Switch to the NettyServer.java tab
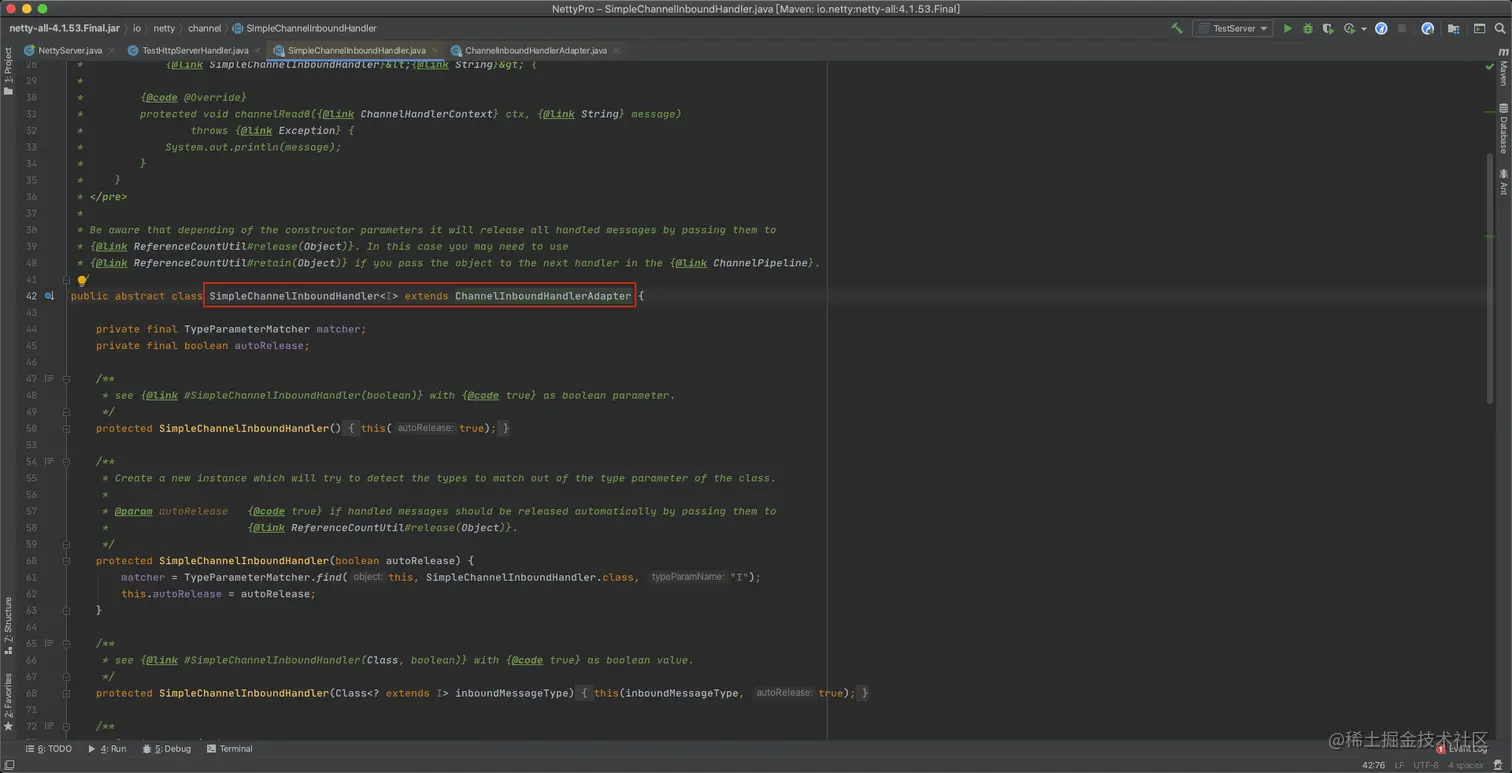1512x773 pixels. point(70,50)
